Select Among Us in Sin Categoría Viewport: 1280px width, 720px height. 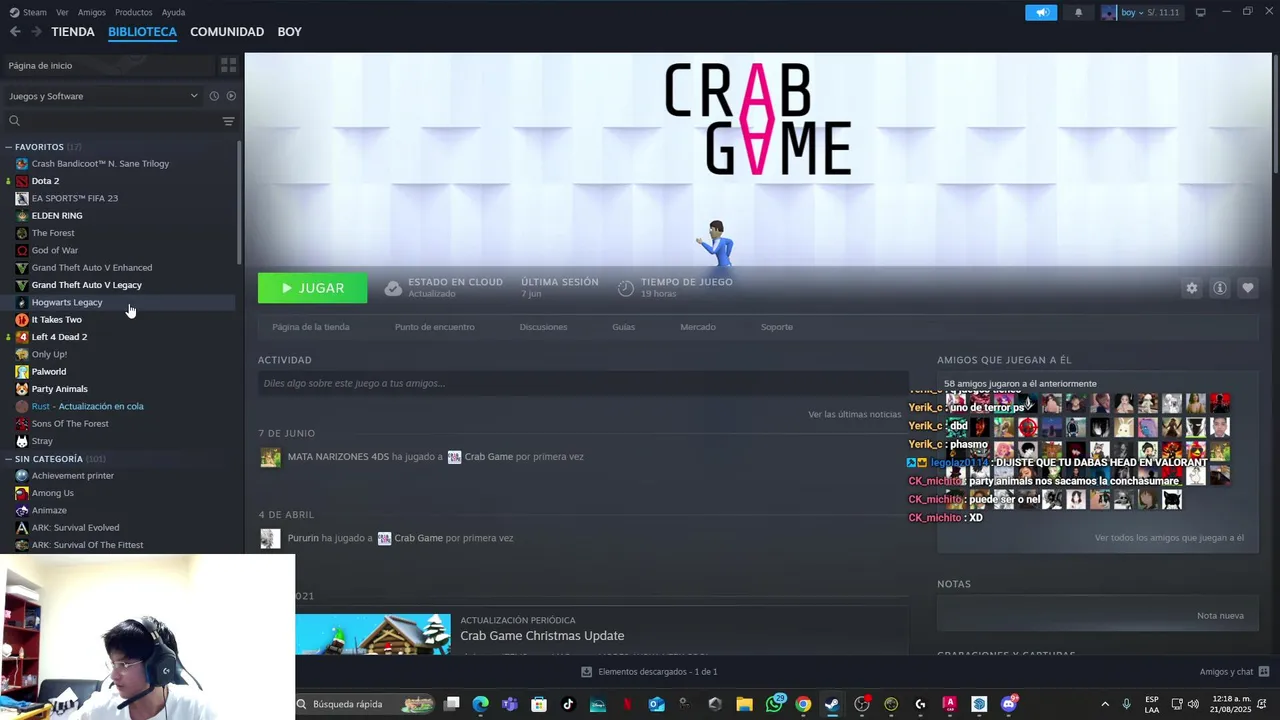[x=52, y=493]
